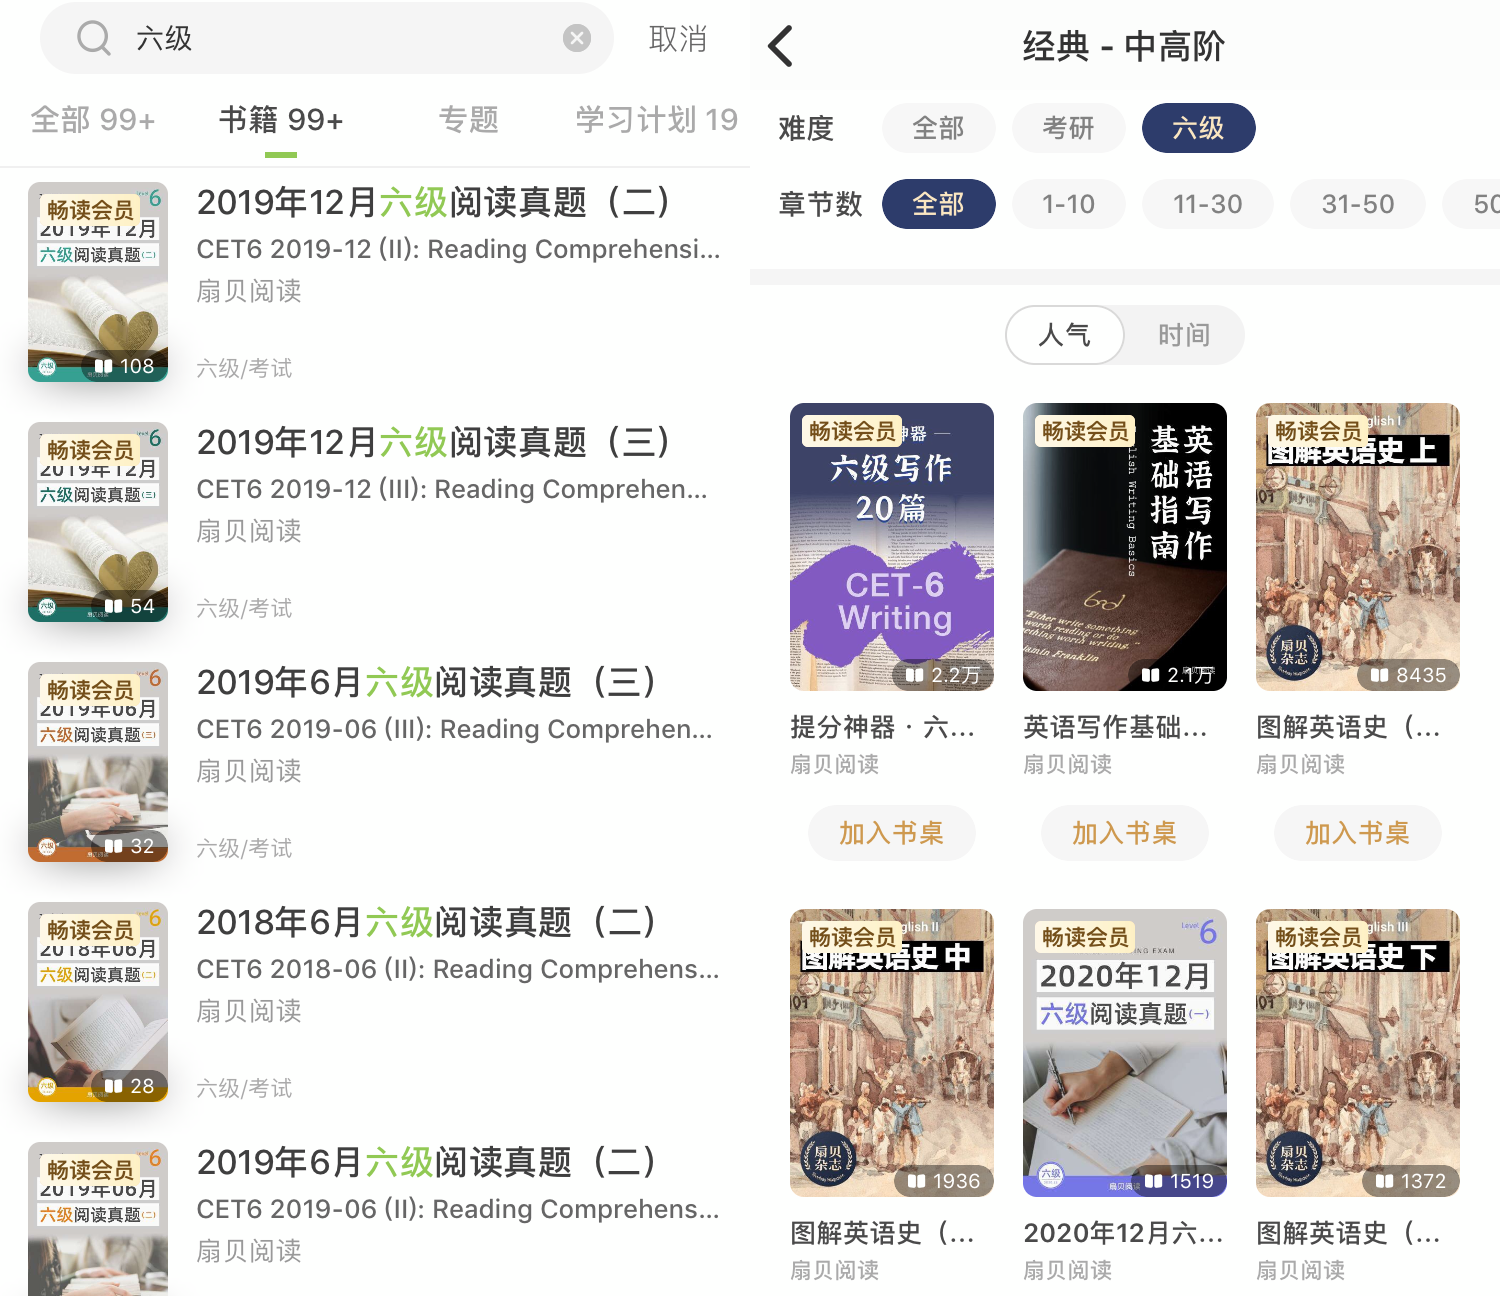Sort books by 时间
Image resolution: width=1500 pixels, height=1296 pixels.
[1184, 335]
